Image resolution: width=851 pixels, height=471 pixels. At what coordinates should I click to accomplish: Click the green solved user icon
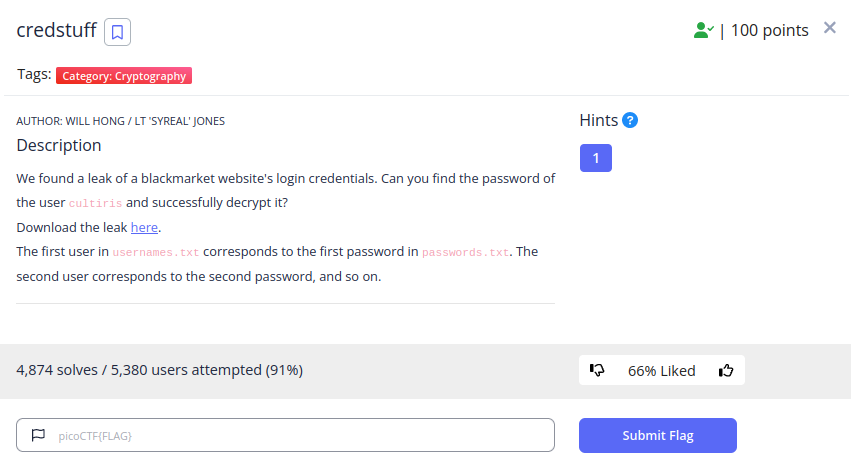tap(703, 30)
